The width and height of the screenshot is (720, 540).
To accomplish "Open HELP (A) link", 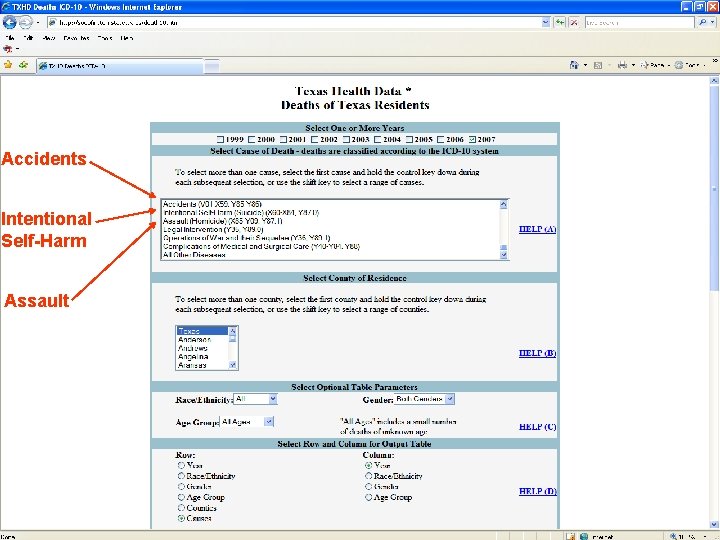I will pos(537,229).
